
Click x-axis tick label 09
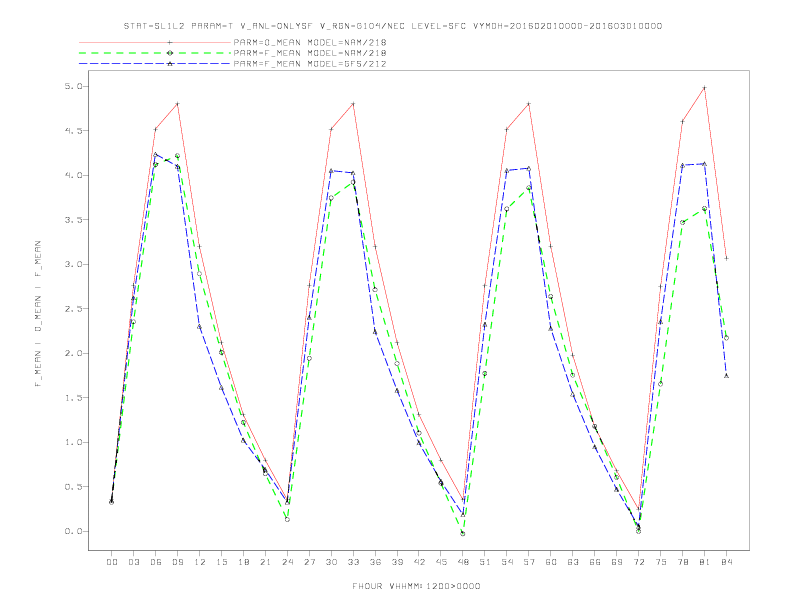[177, 562]
